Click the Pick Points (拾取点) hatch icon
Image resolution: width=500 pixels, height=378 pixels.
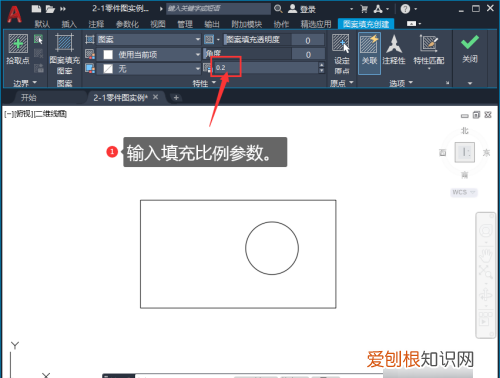click(18, 44)
